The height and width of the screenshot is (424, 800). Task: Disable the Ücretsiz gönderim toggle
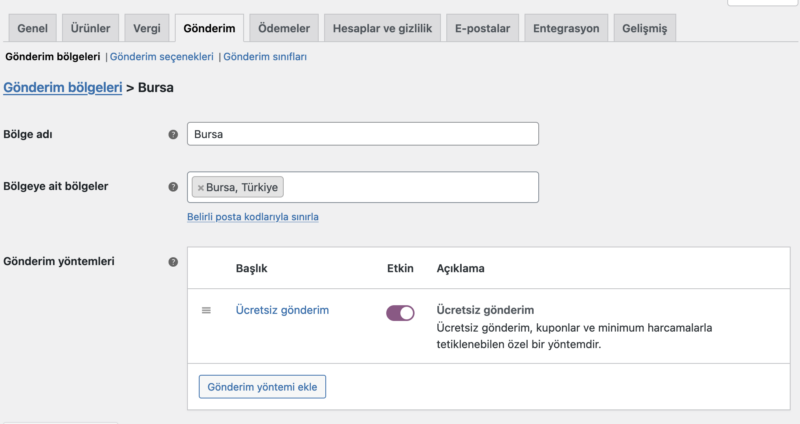click(x=400, y=313)
